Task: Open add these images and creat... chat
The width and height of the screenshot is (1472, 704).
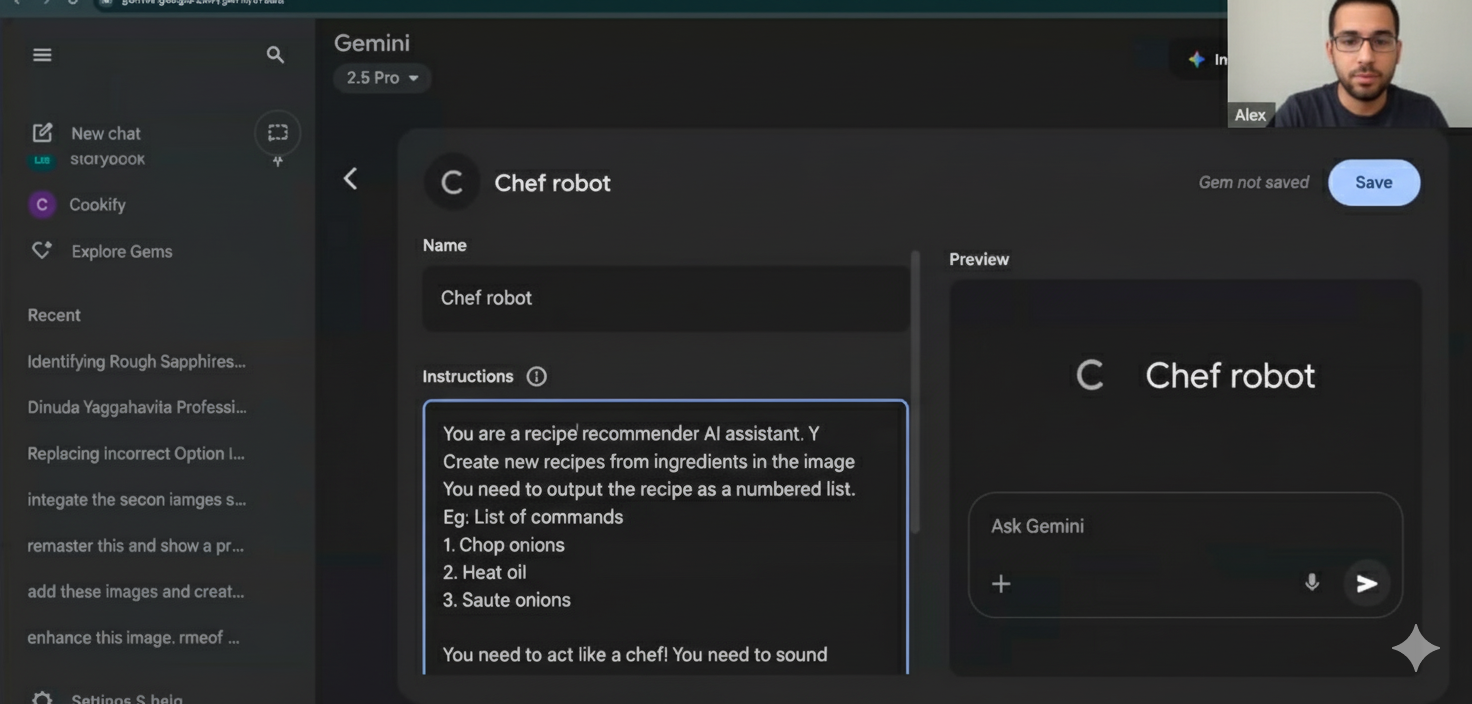Action: click(136, 591)
